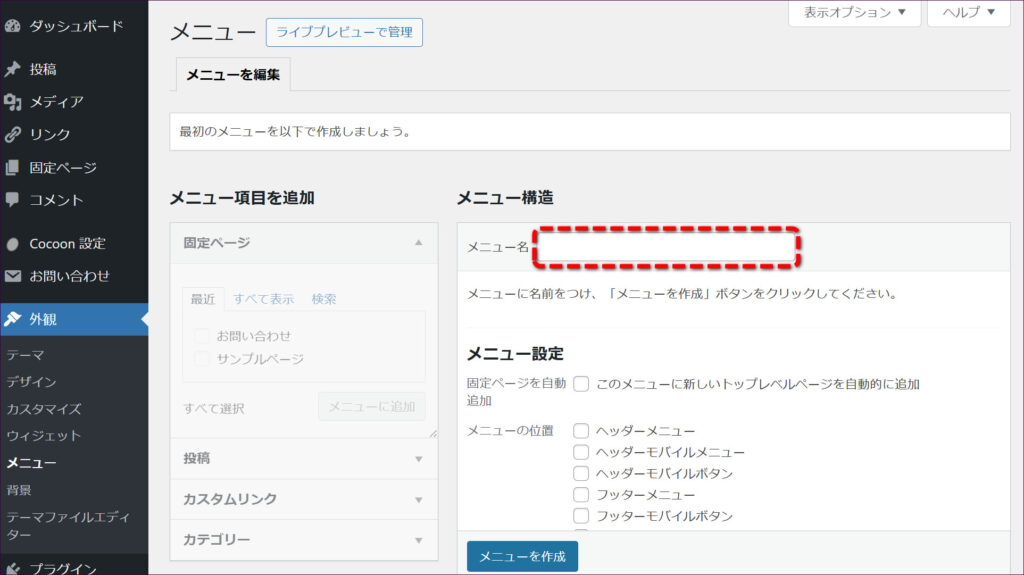This screenshot has height=575, width=1024.
Task: Click the コメント speech bubble icon
Action: (x=13, y=200)
